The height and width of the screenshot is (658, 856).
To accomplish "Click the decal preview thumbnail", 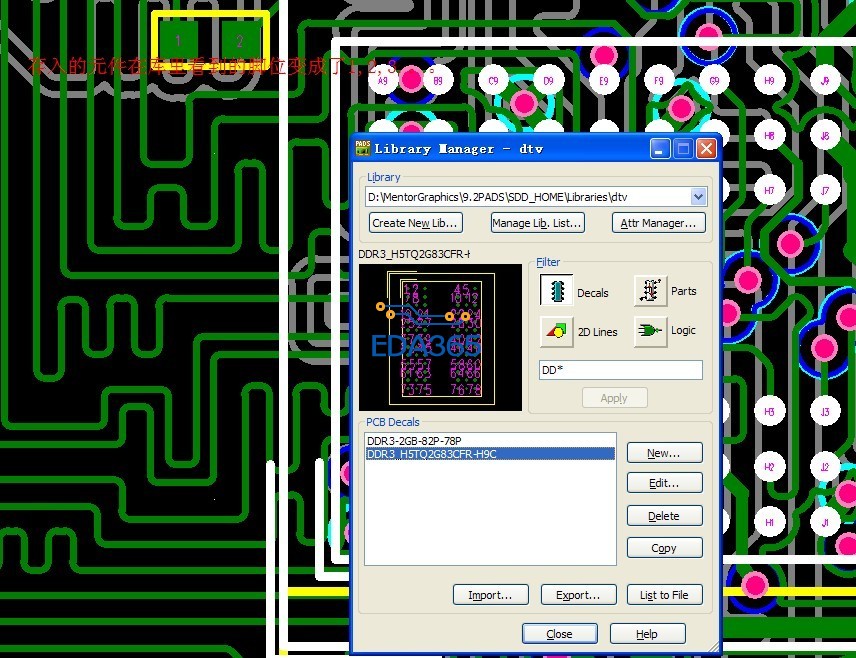I will [440, 337].
